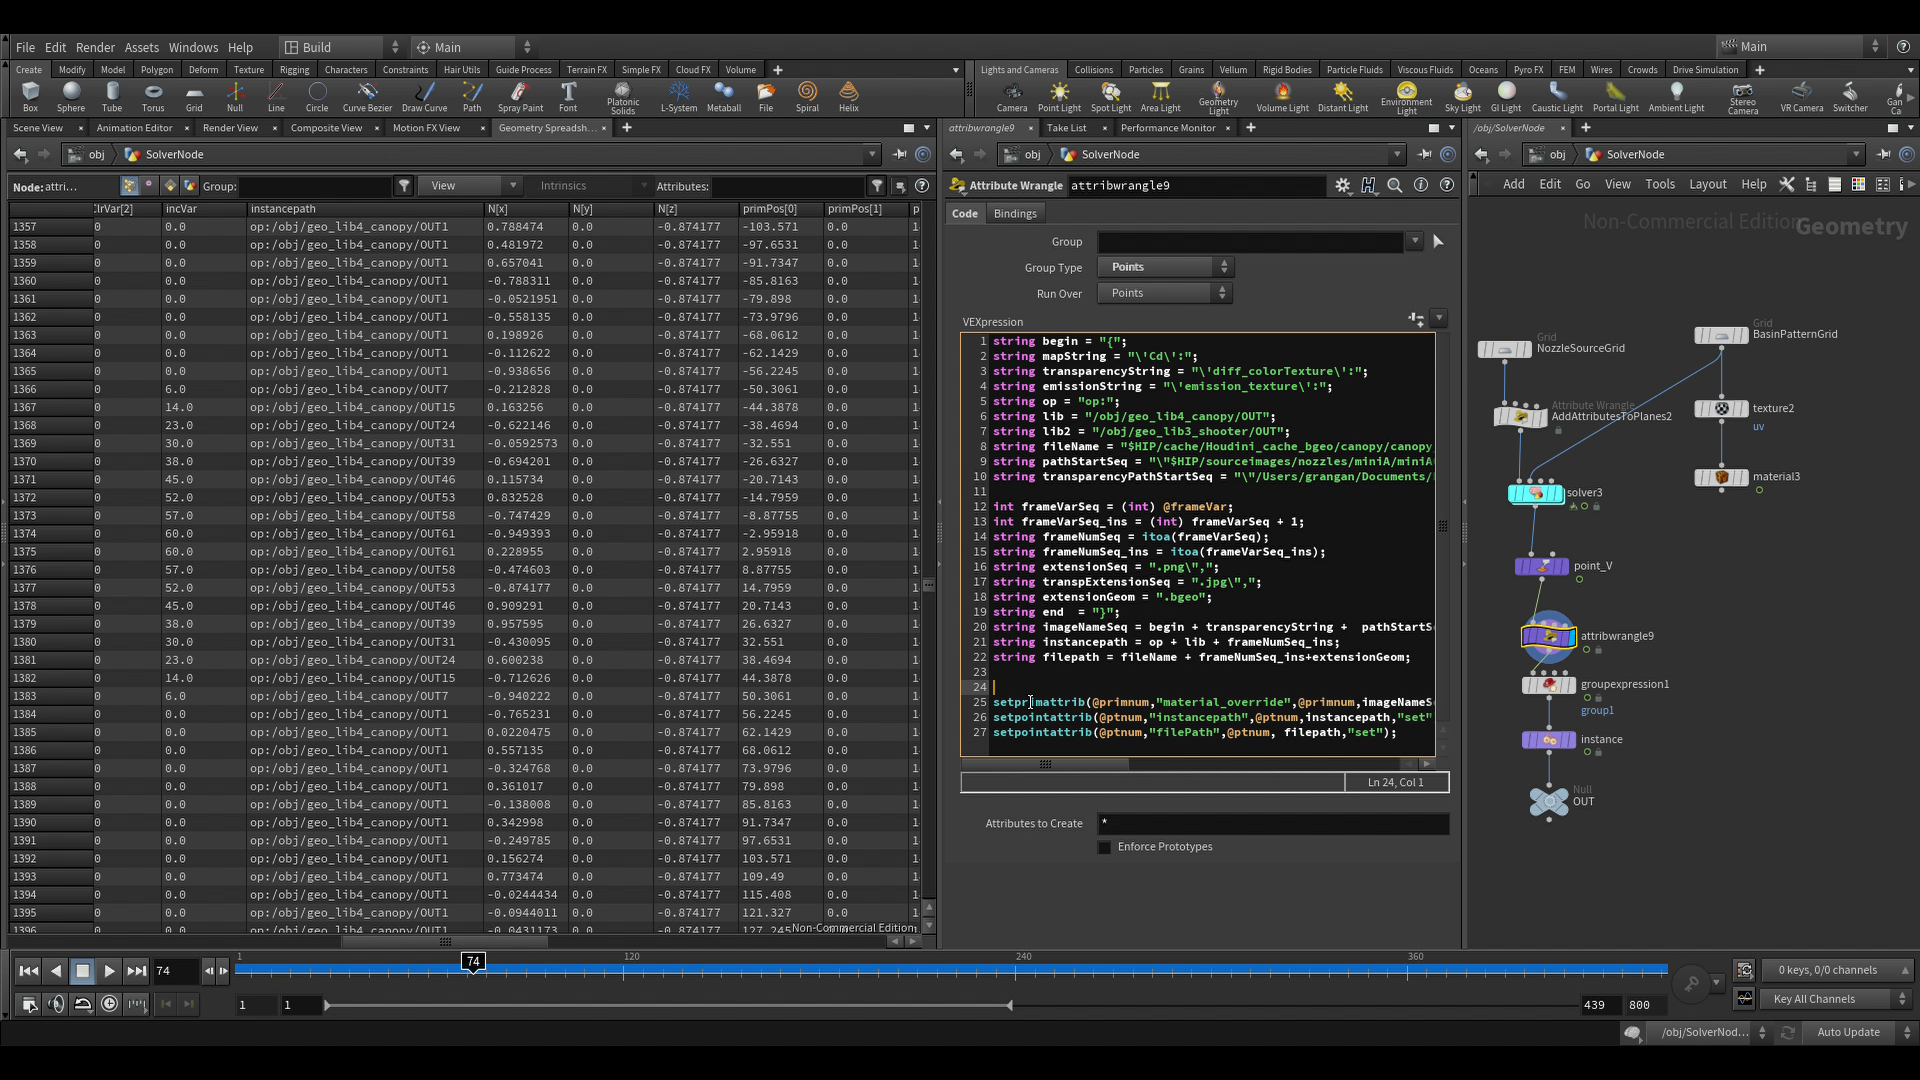
Task: Open the parameter gear menu for Attribute Wrangle
Action: (1342, 185)
